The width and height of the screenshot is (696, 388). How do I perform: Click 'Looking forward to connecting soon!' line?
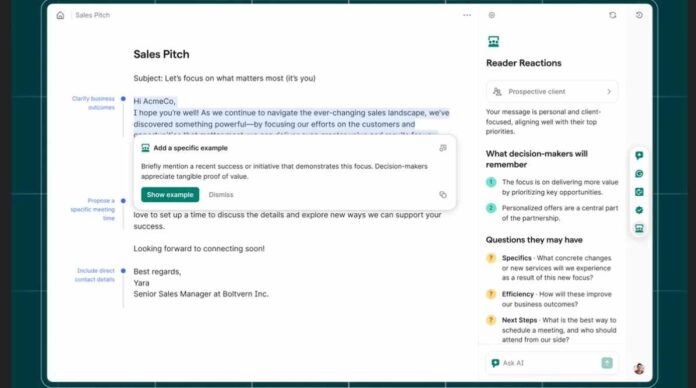click(x=199, y=249)
